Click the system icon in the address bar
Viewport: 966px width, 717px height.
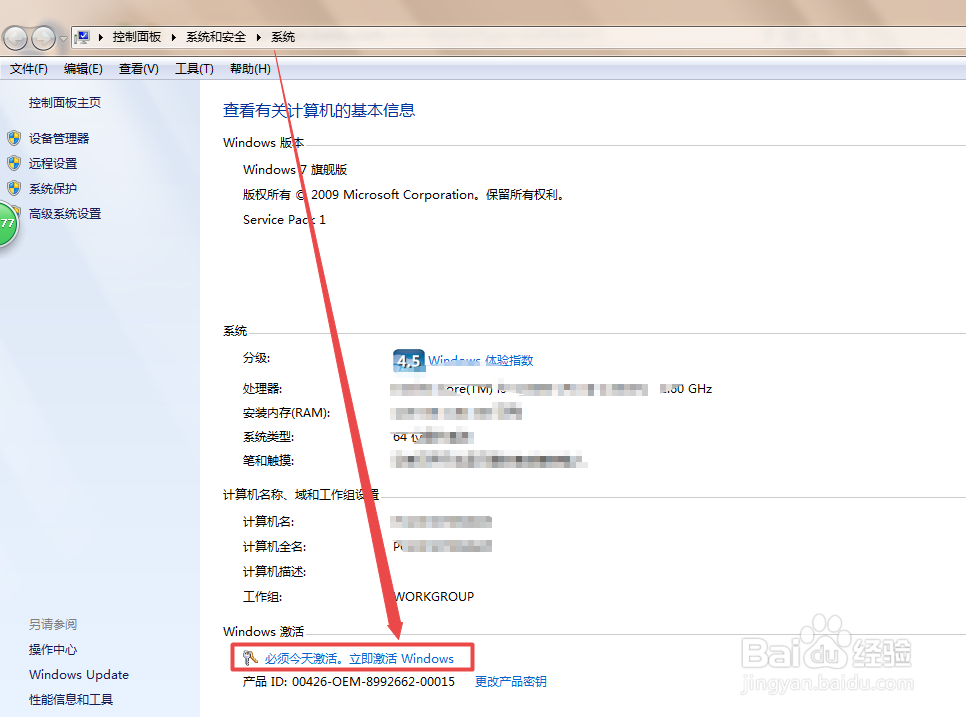tap(84, 36)
